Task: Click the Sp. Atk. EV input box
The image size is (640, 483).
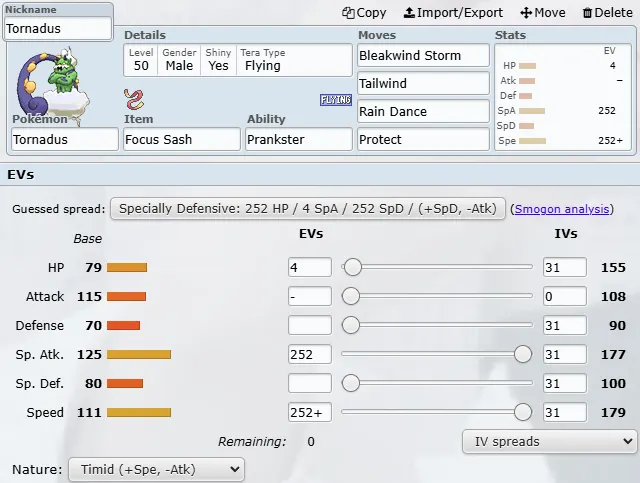Action: pos(310,354)
